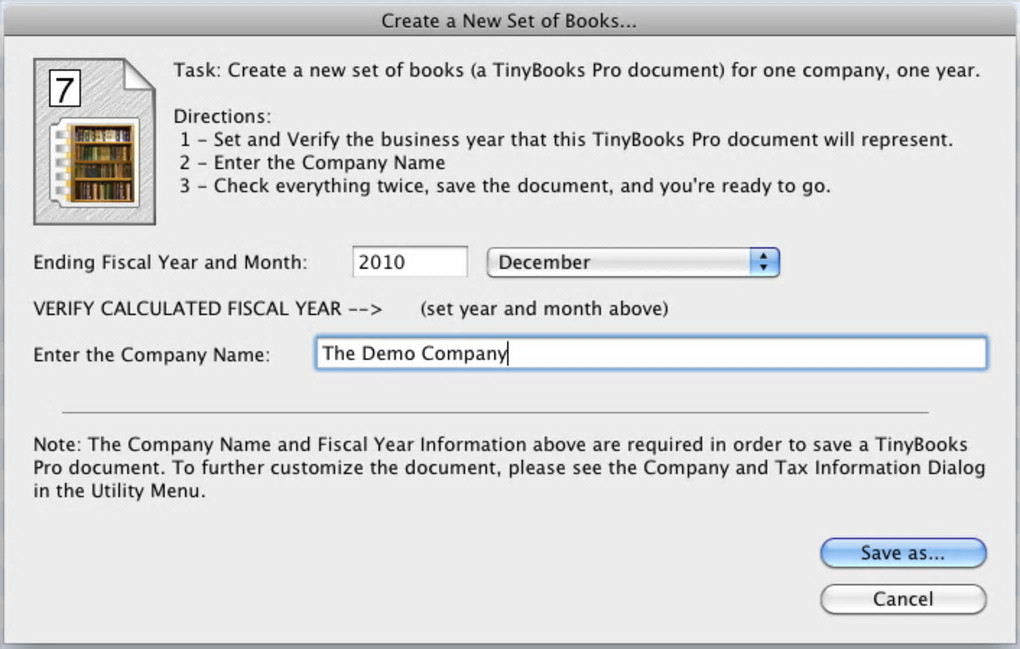Viewport: 1020px width, 649px height.
Task: Click into the Company Name text field
Action: click(650, 353)
